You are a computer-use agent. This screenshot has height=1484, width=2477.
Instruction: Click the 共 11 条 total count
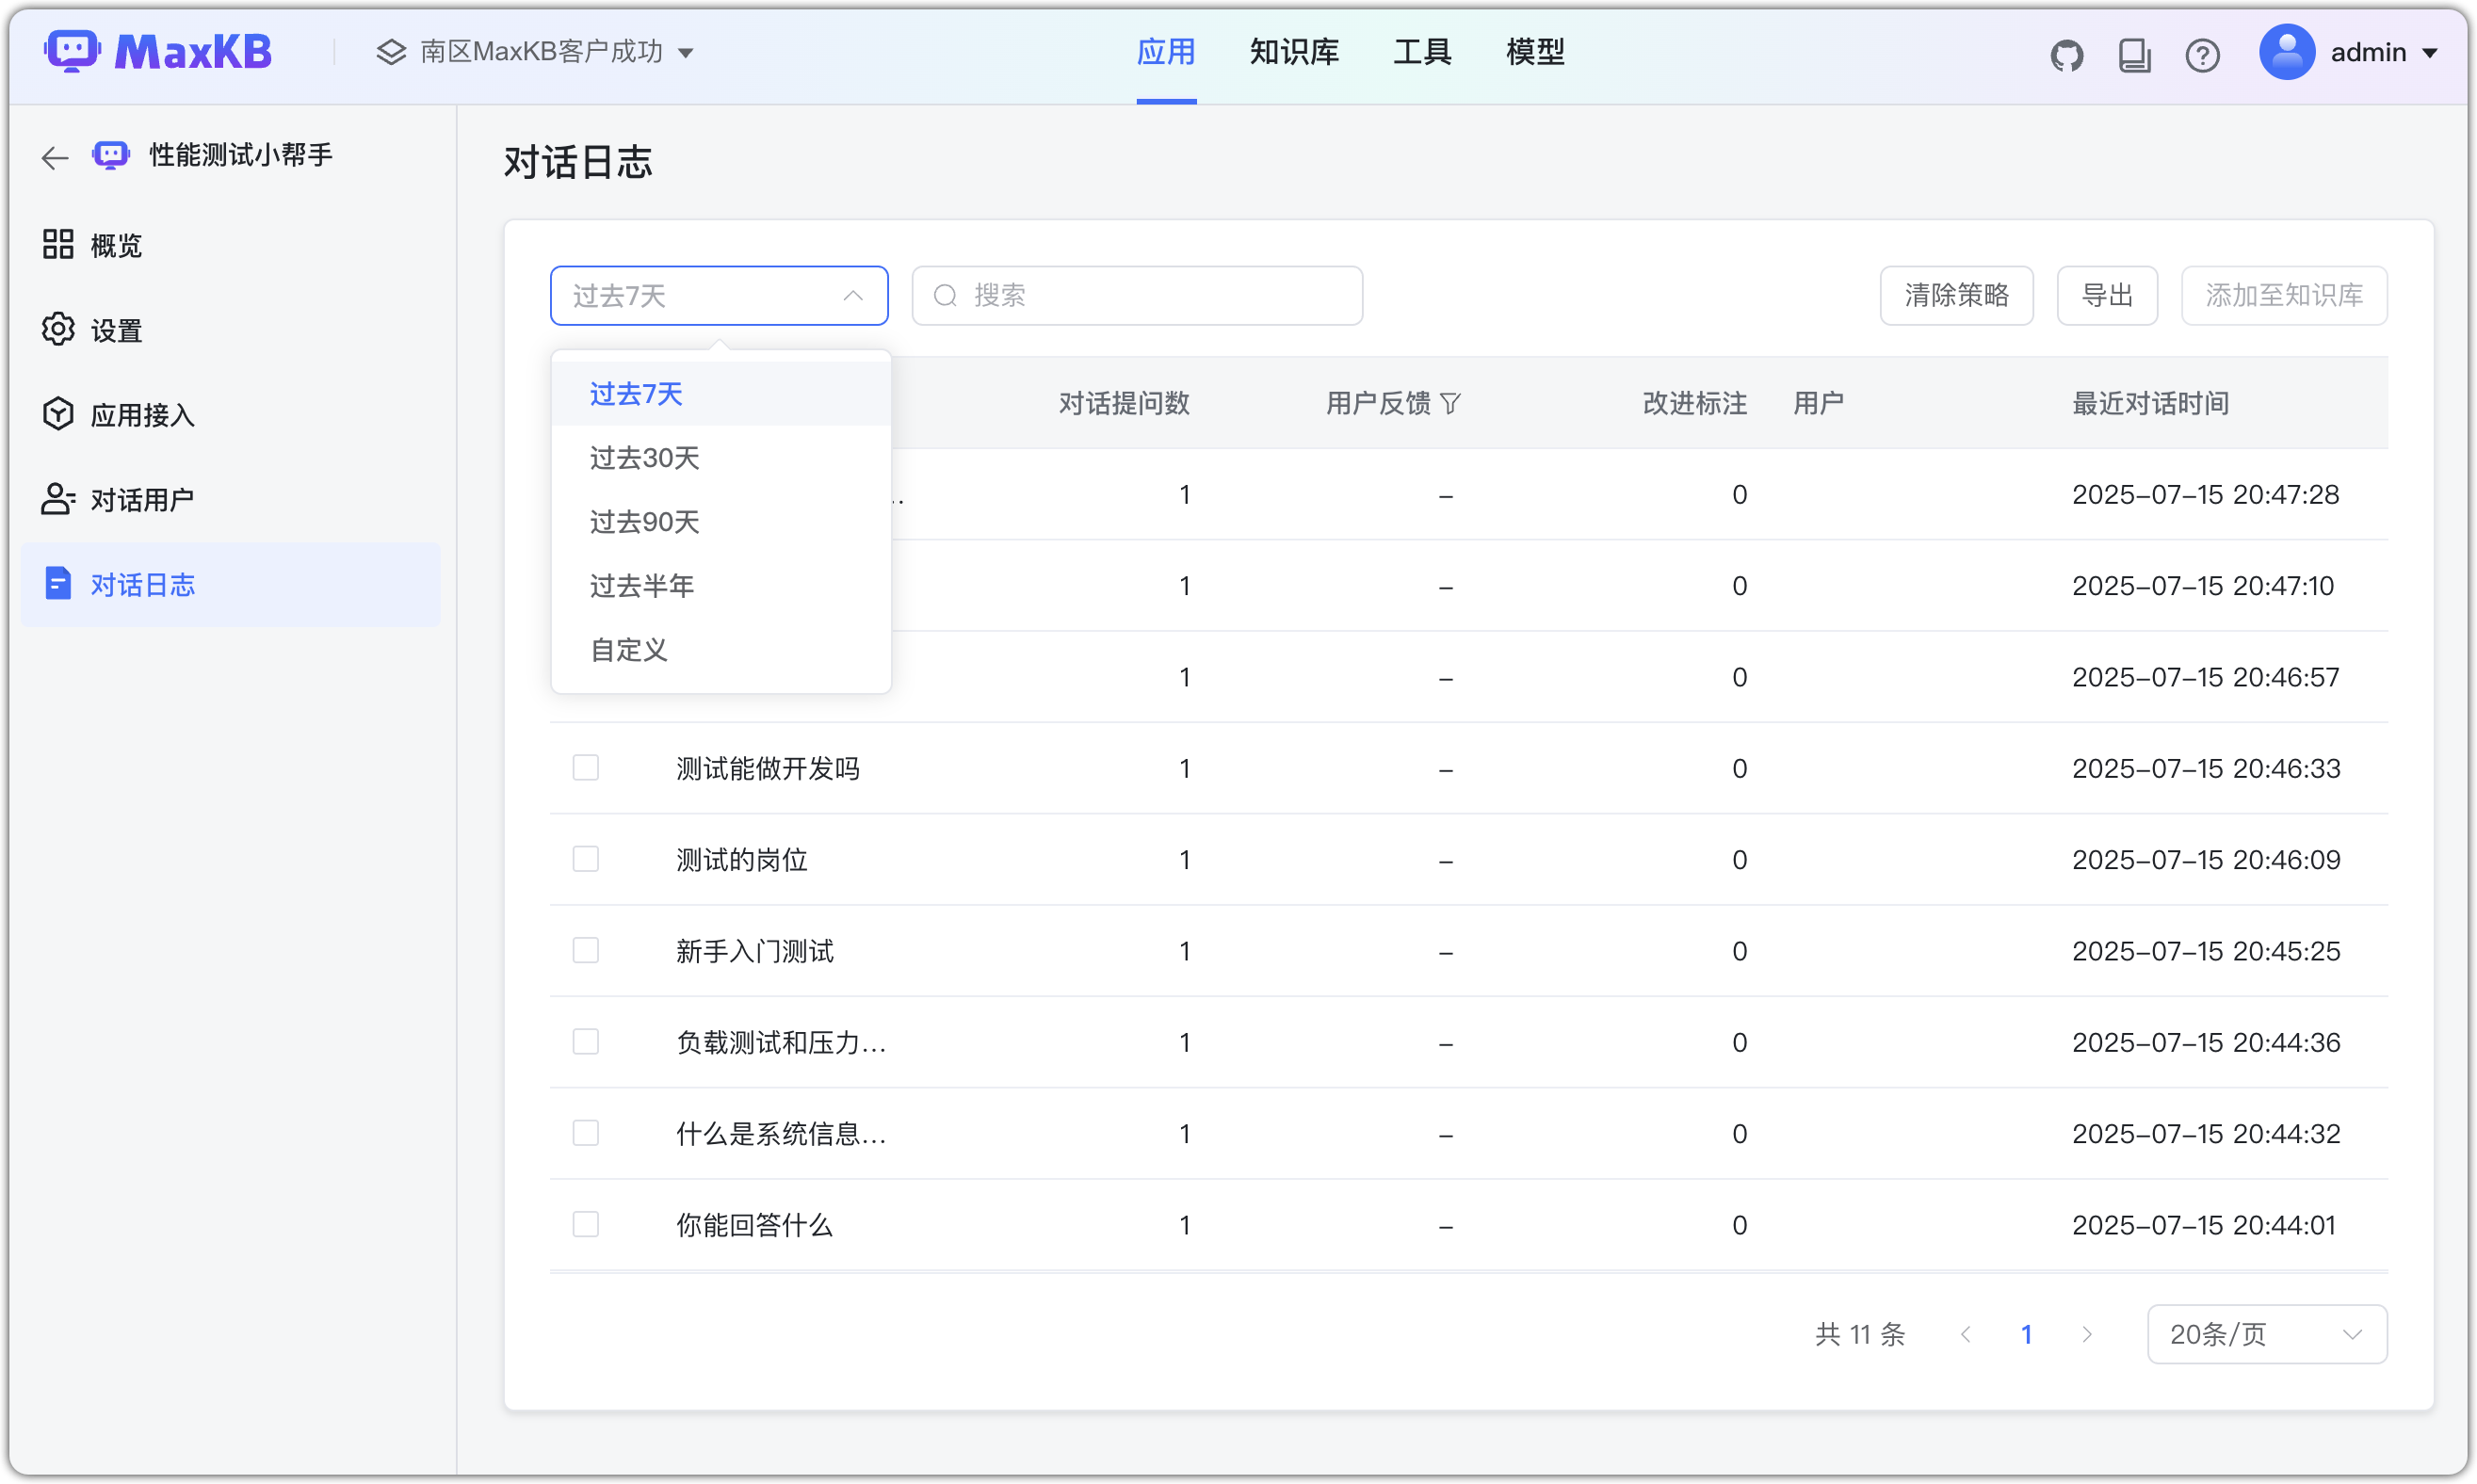tap(1859, 1335)
